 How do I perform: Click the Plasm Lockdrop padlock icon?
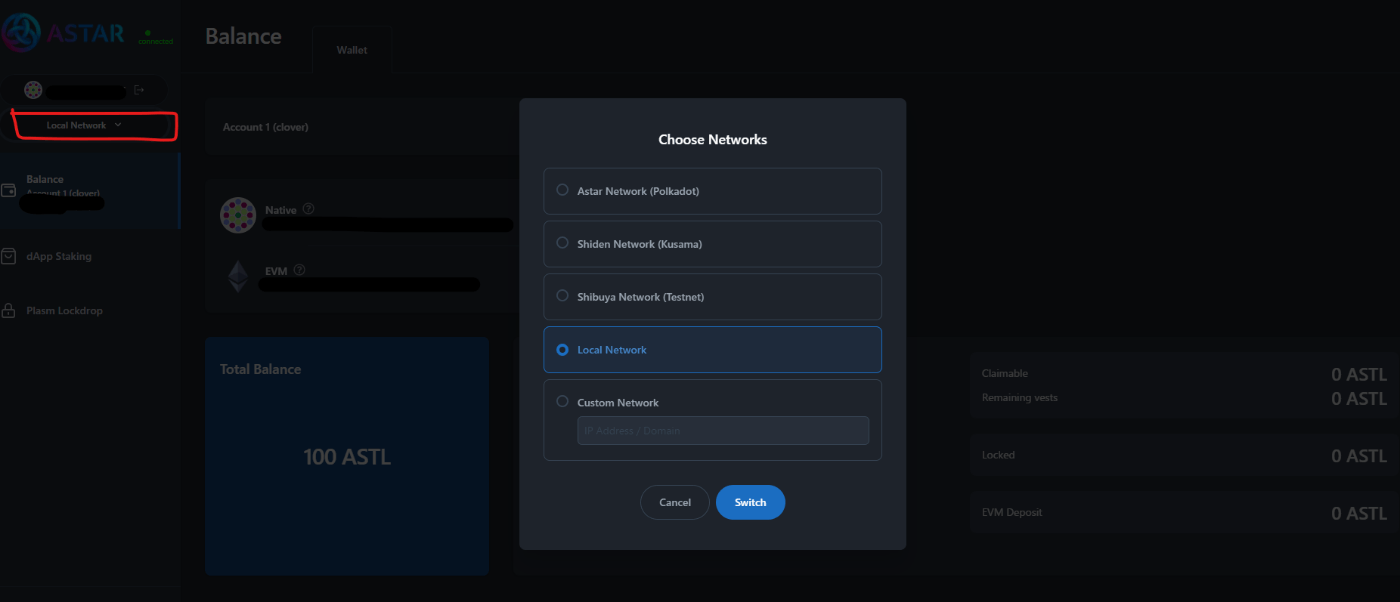click(9, 310)
